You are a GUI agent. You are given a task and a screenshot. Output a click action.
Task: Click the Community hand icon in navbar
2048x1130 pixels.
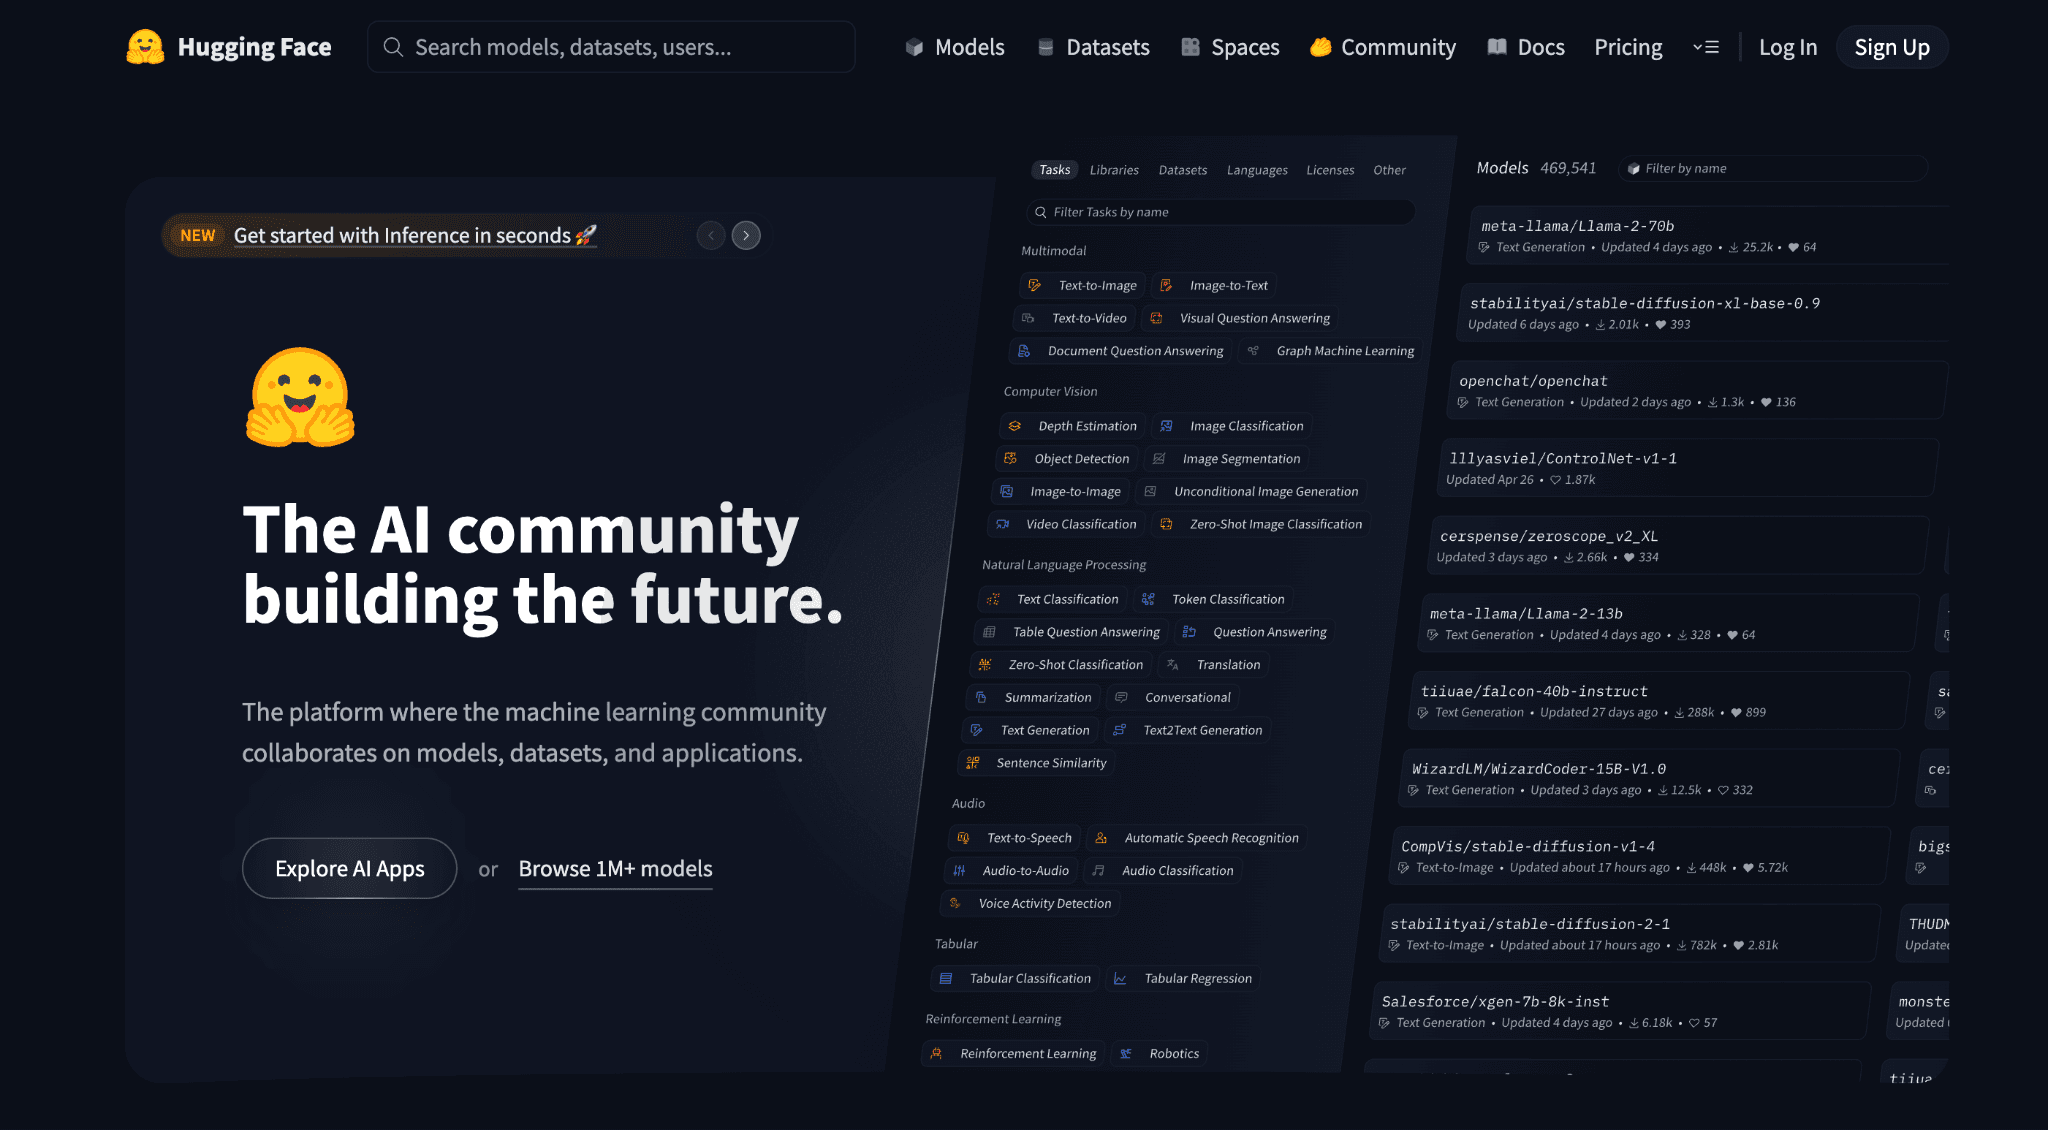click(x=1320, y=47)
